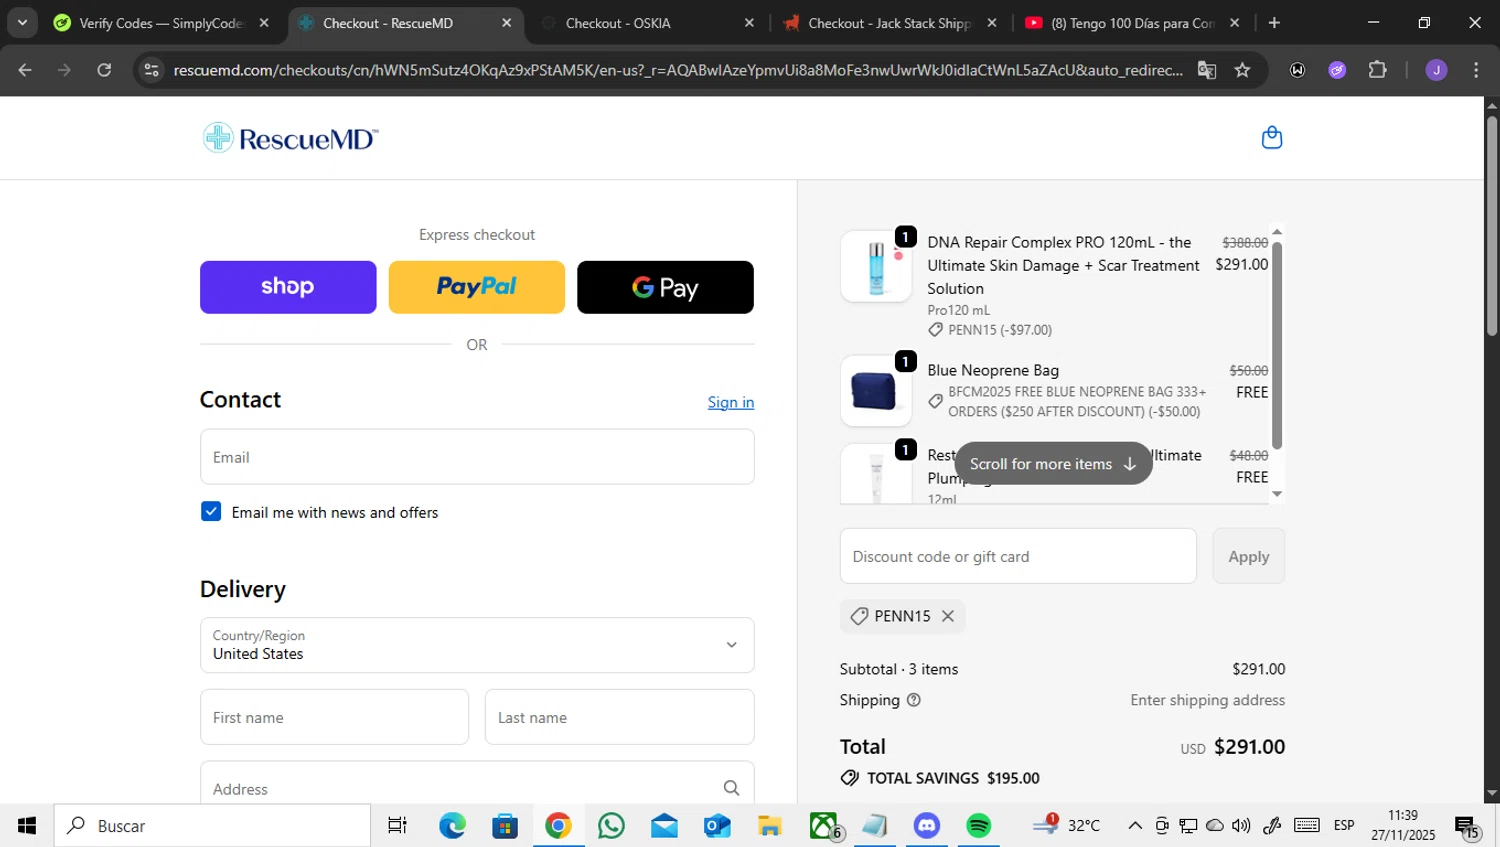Open the tab search dropdown arrow
Image resolution: width=1500 pixels, height=847 pixels.
tap(22, 22)
